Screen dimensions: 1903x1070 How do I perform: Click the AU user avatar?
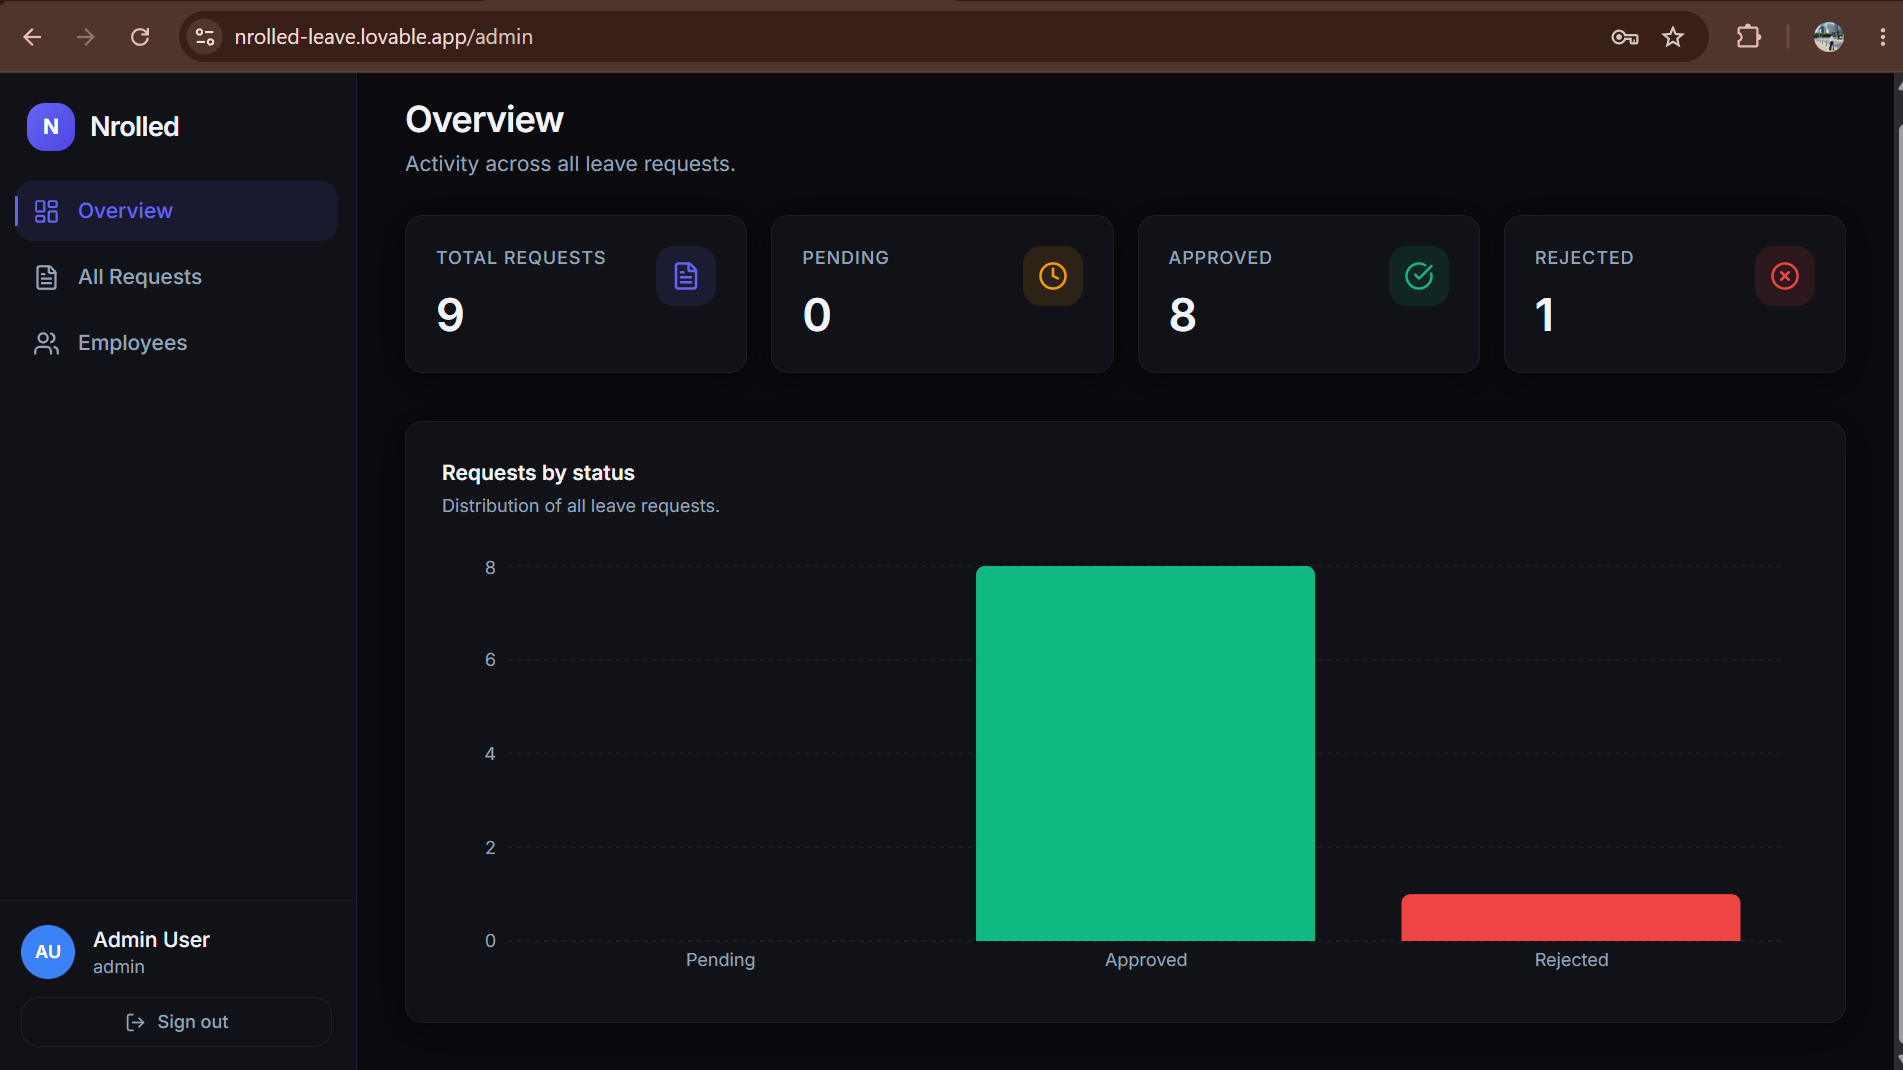pos(48,952)
